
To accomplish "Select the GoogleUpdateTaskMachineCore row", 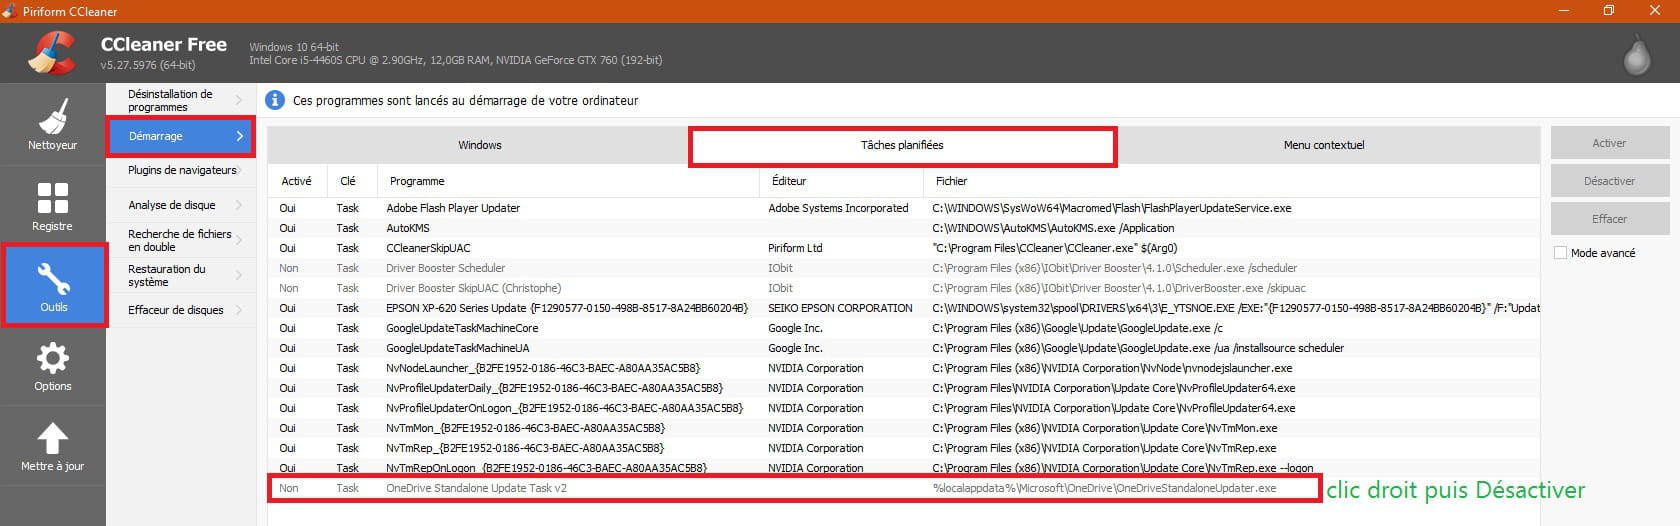I will 904,328.
